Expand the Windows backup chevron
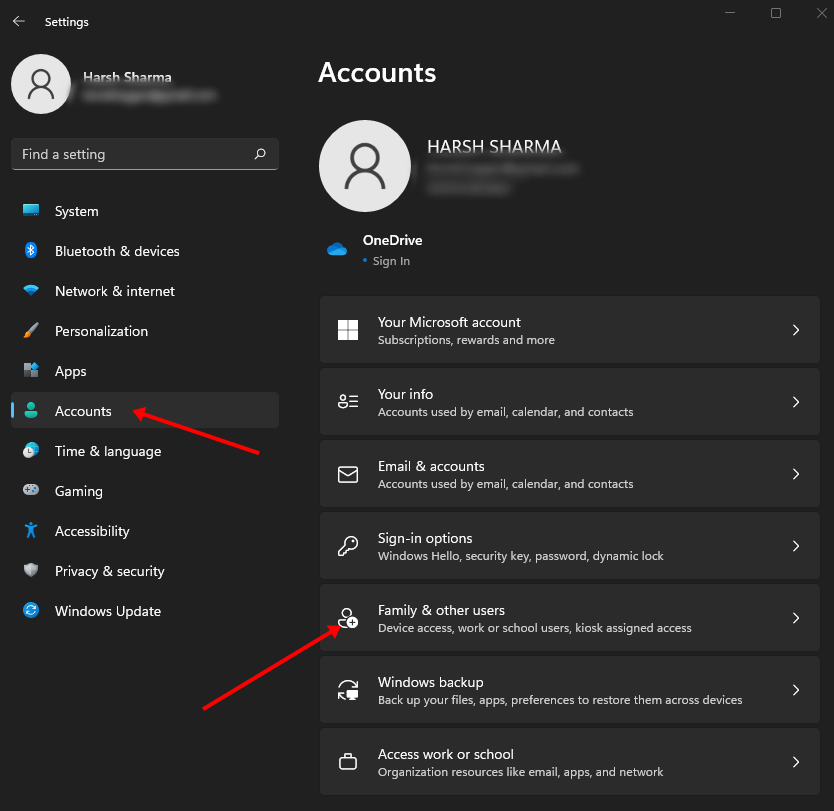The image size is (834, 811). point(796,690)
